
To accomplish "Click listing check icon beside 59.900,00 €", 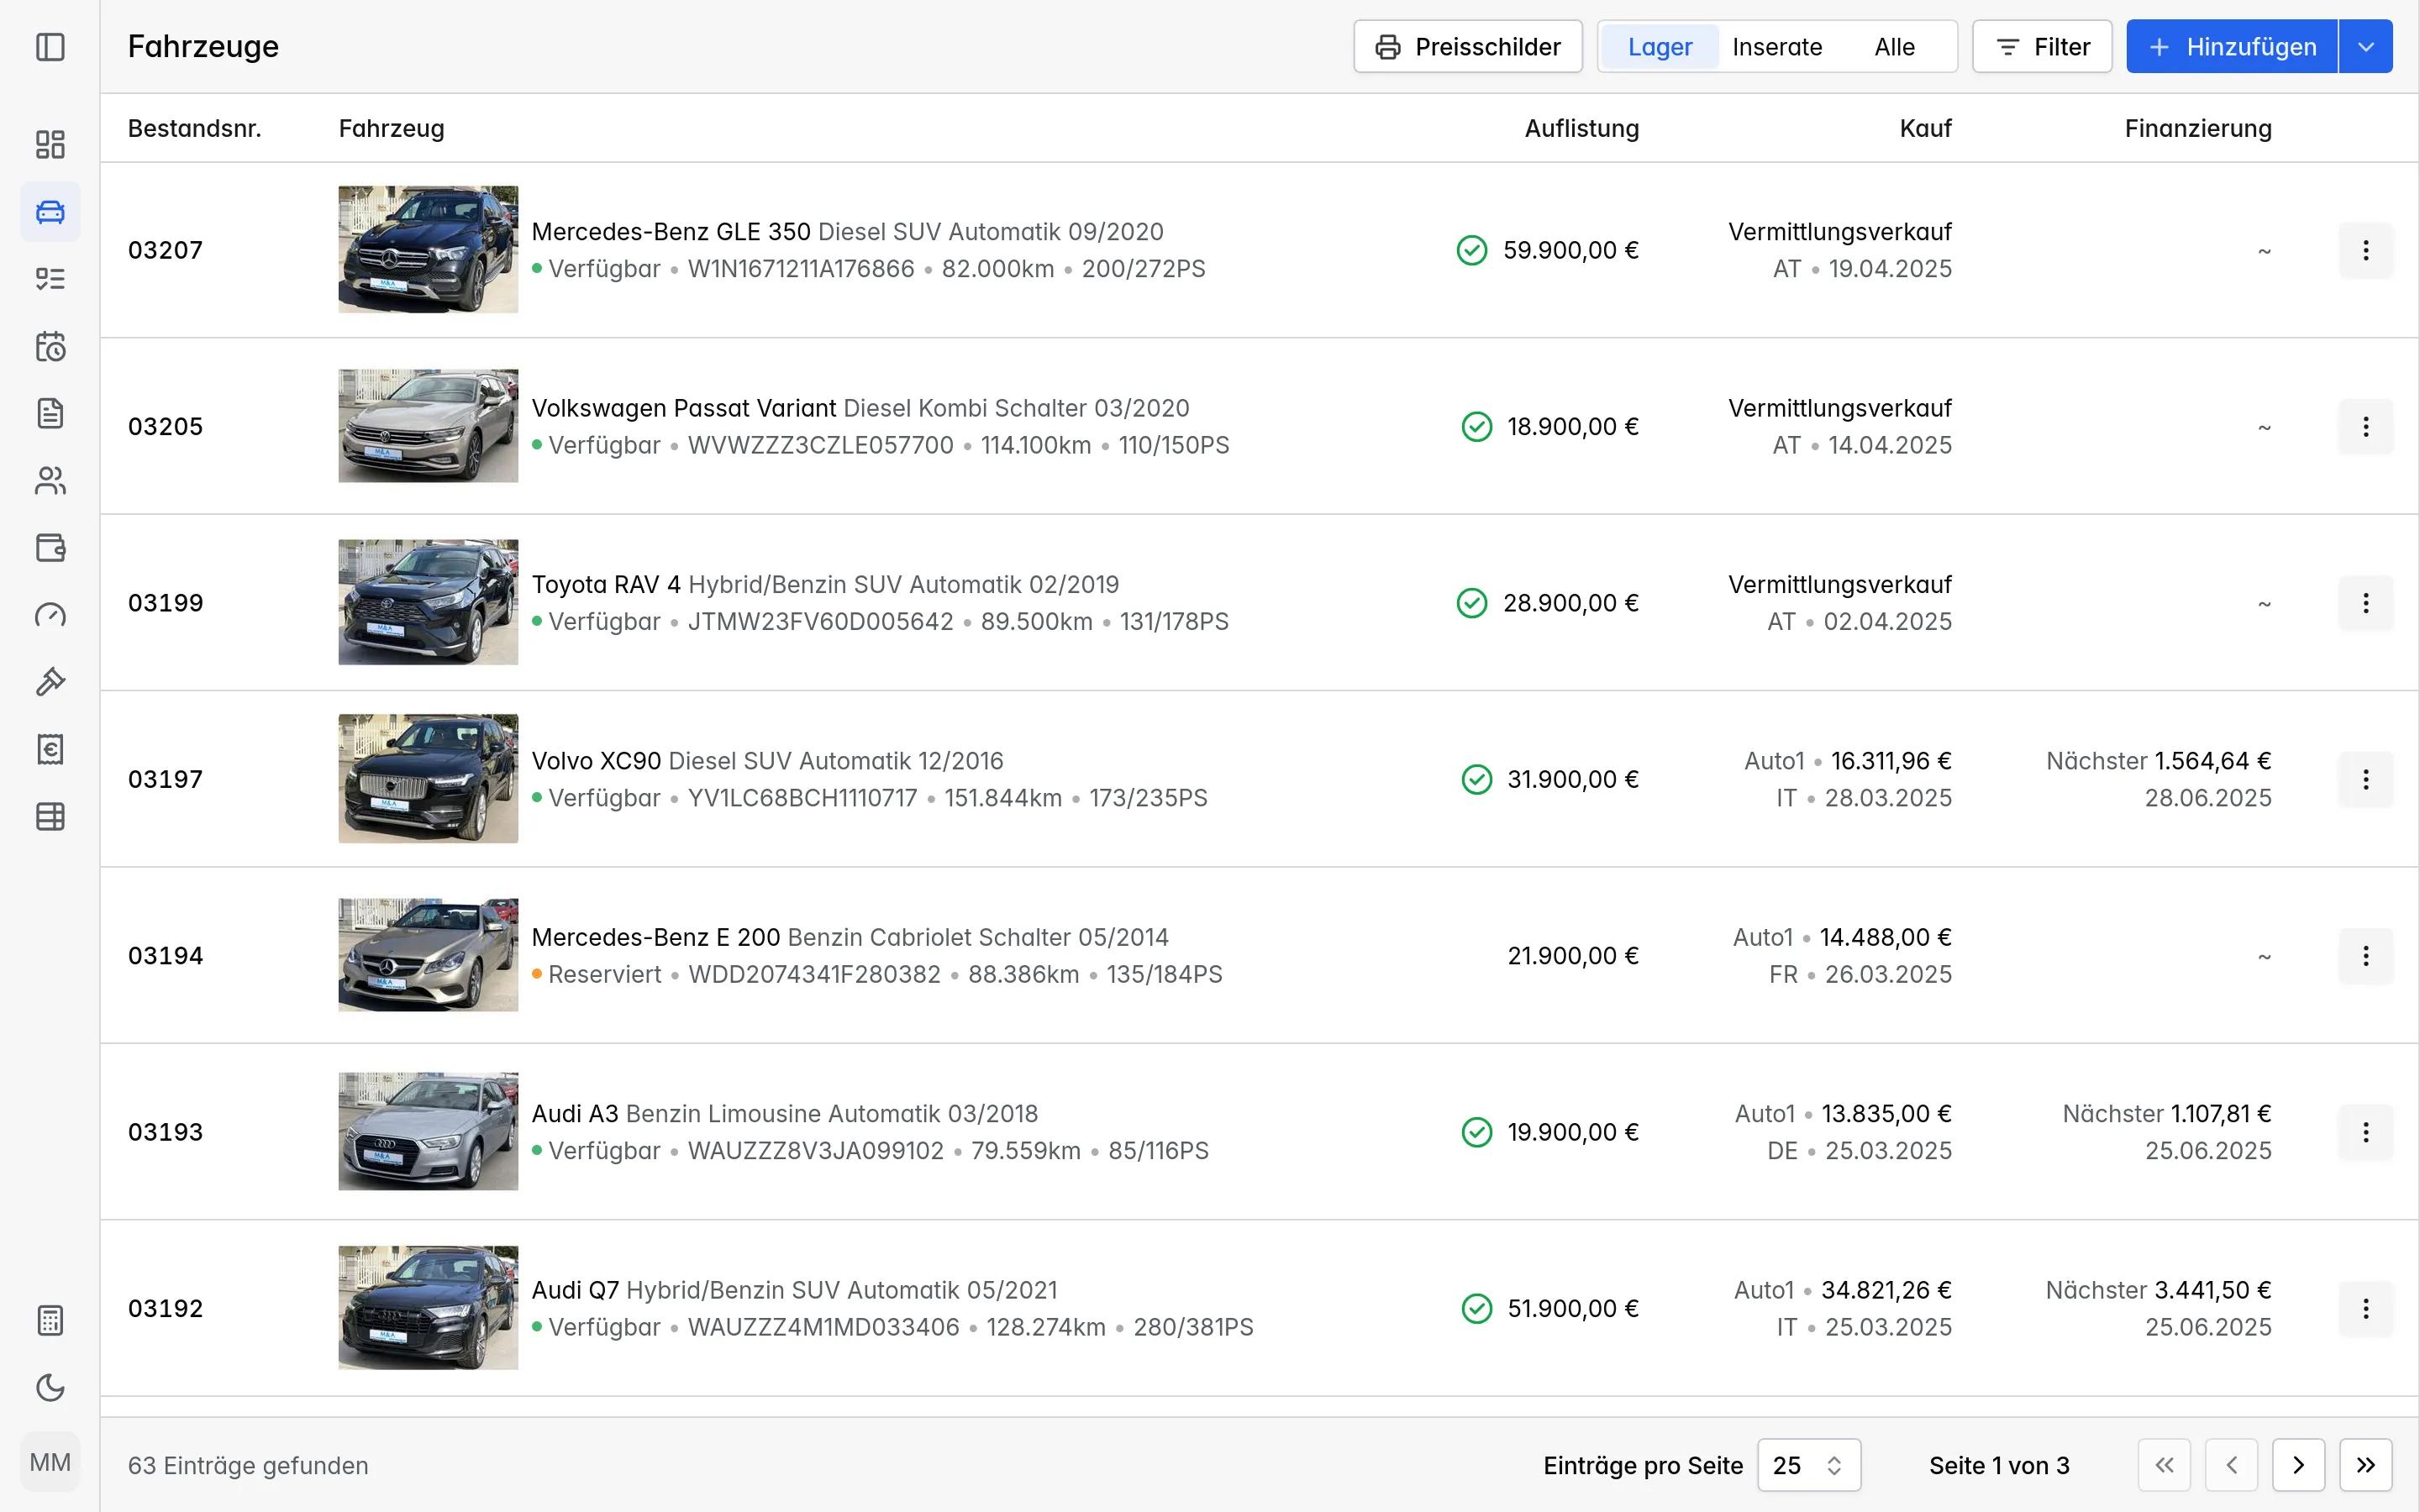I will 1472,250.
